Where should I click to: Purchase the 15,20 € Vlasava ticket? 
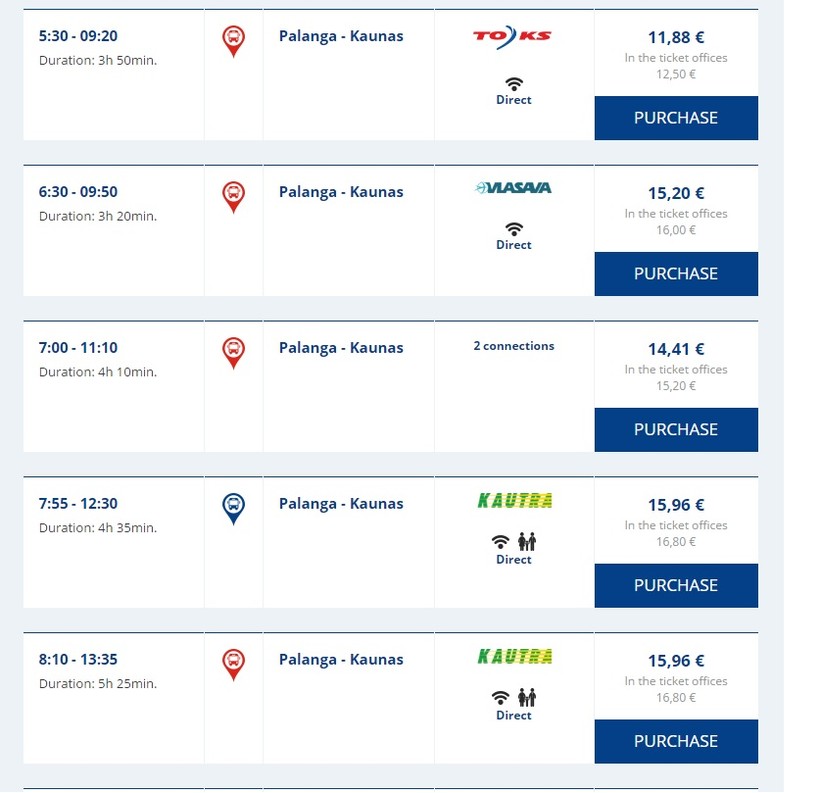676,274
